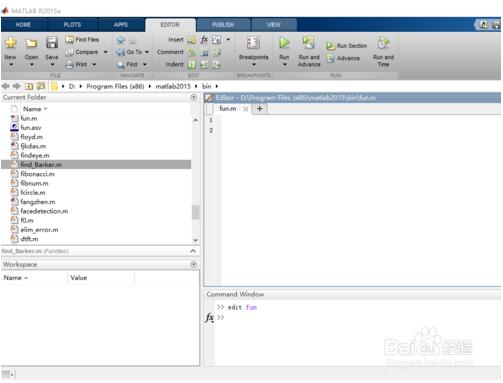Click bin in the folder path
Image resolution: width=503 pixels, height=383 pixels.
click(207, 86)
